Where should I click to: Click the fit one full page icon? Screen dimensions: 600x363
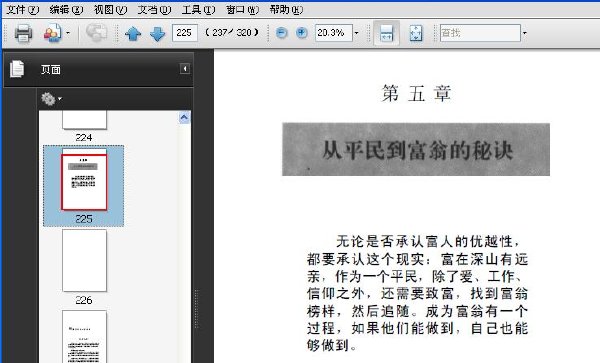click(x=416, y=33)
